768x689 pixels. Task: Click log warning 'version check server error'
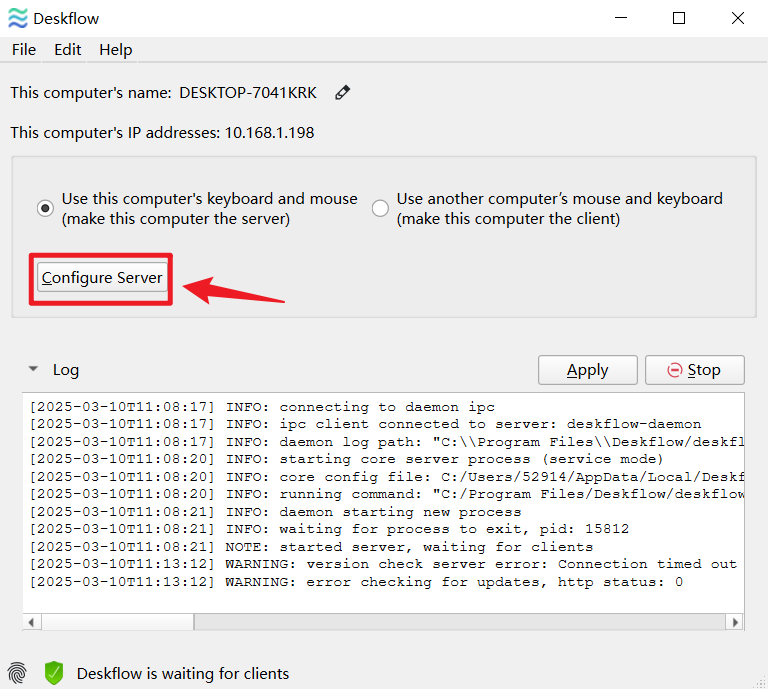click(x=383, y=564)
